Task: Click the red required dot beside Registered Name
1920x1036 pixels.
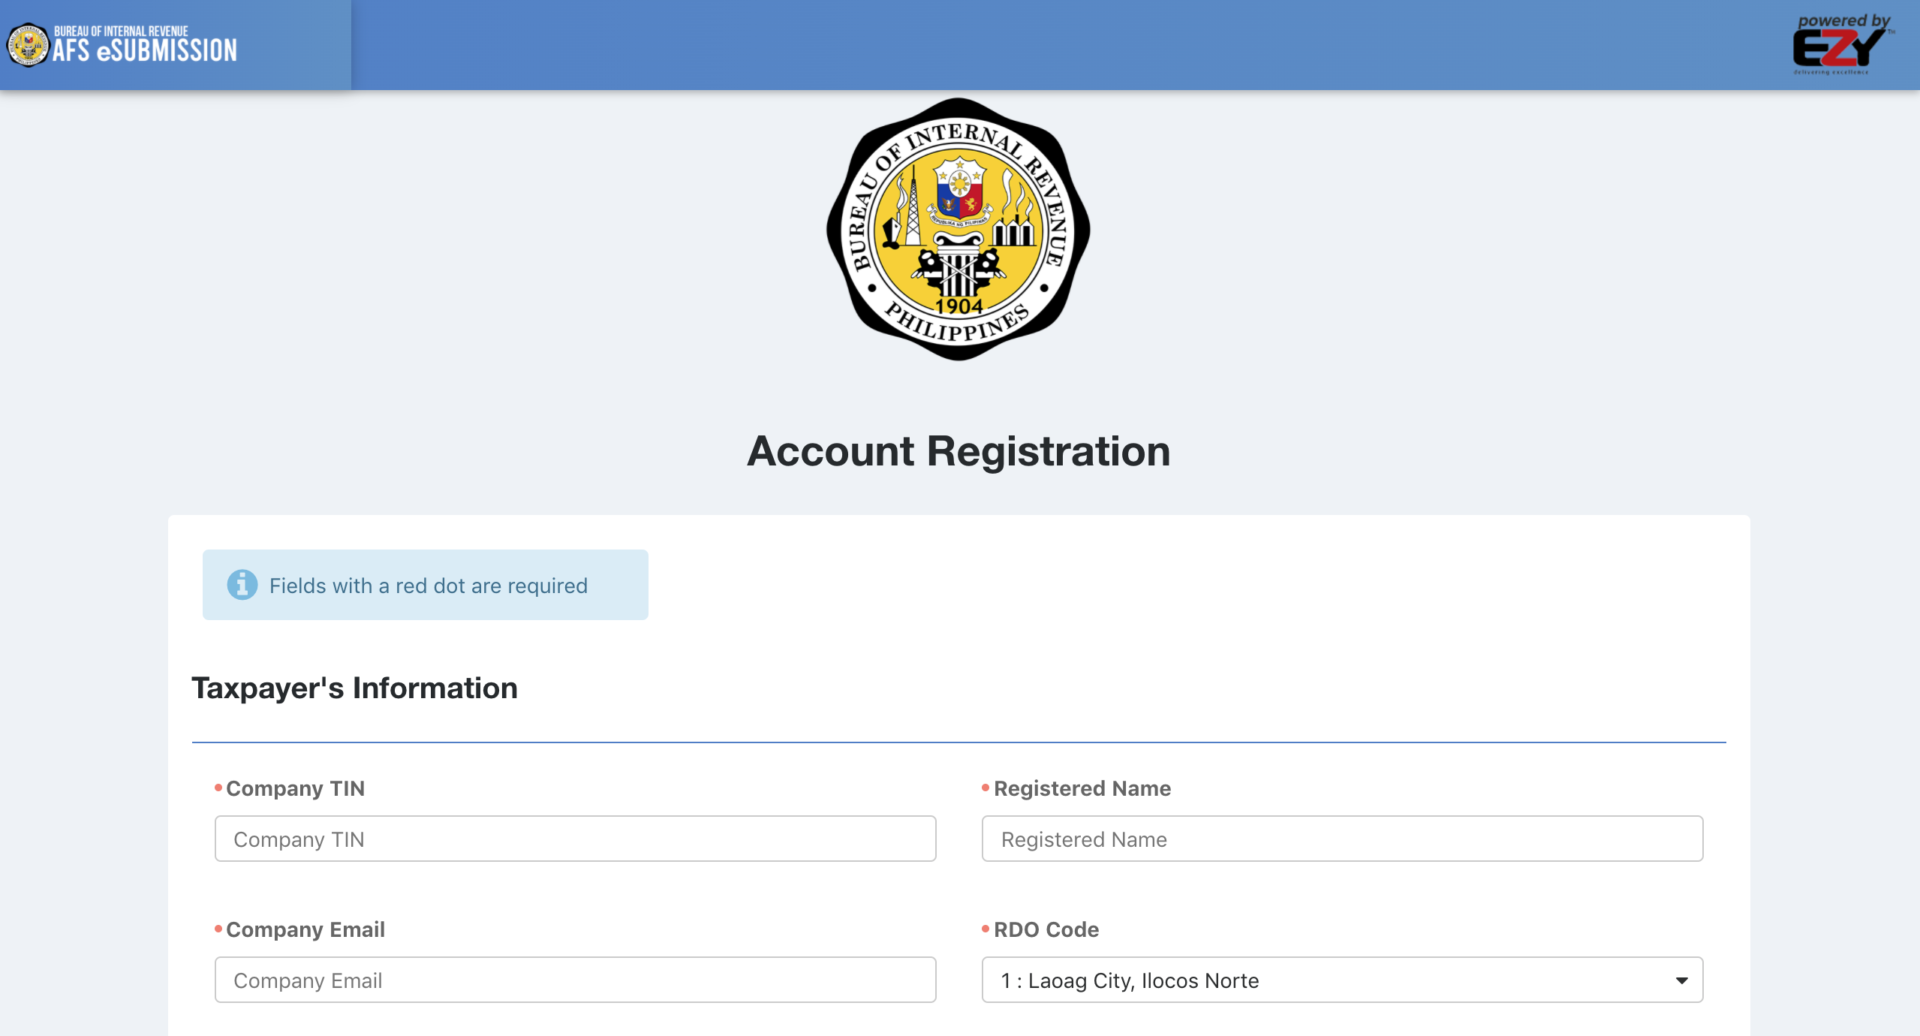Action: (x=984, y=787)
